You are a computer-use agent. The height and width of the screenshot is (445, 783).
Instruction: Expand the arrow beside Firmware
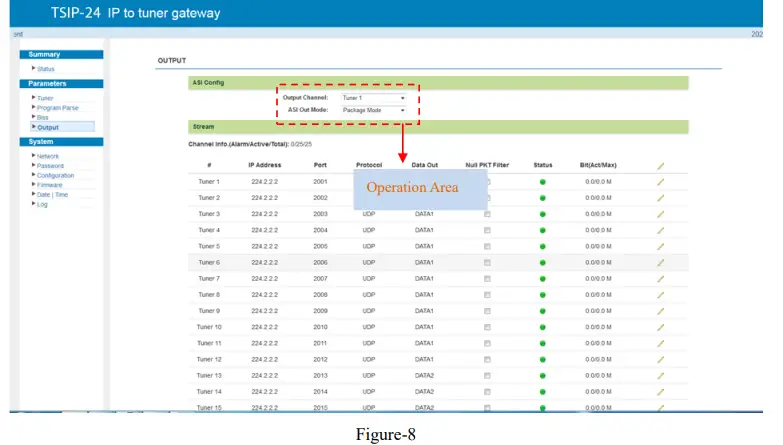pyautogui.click(x=33, y=184)
